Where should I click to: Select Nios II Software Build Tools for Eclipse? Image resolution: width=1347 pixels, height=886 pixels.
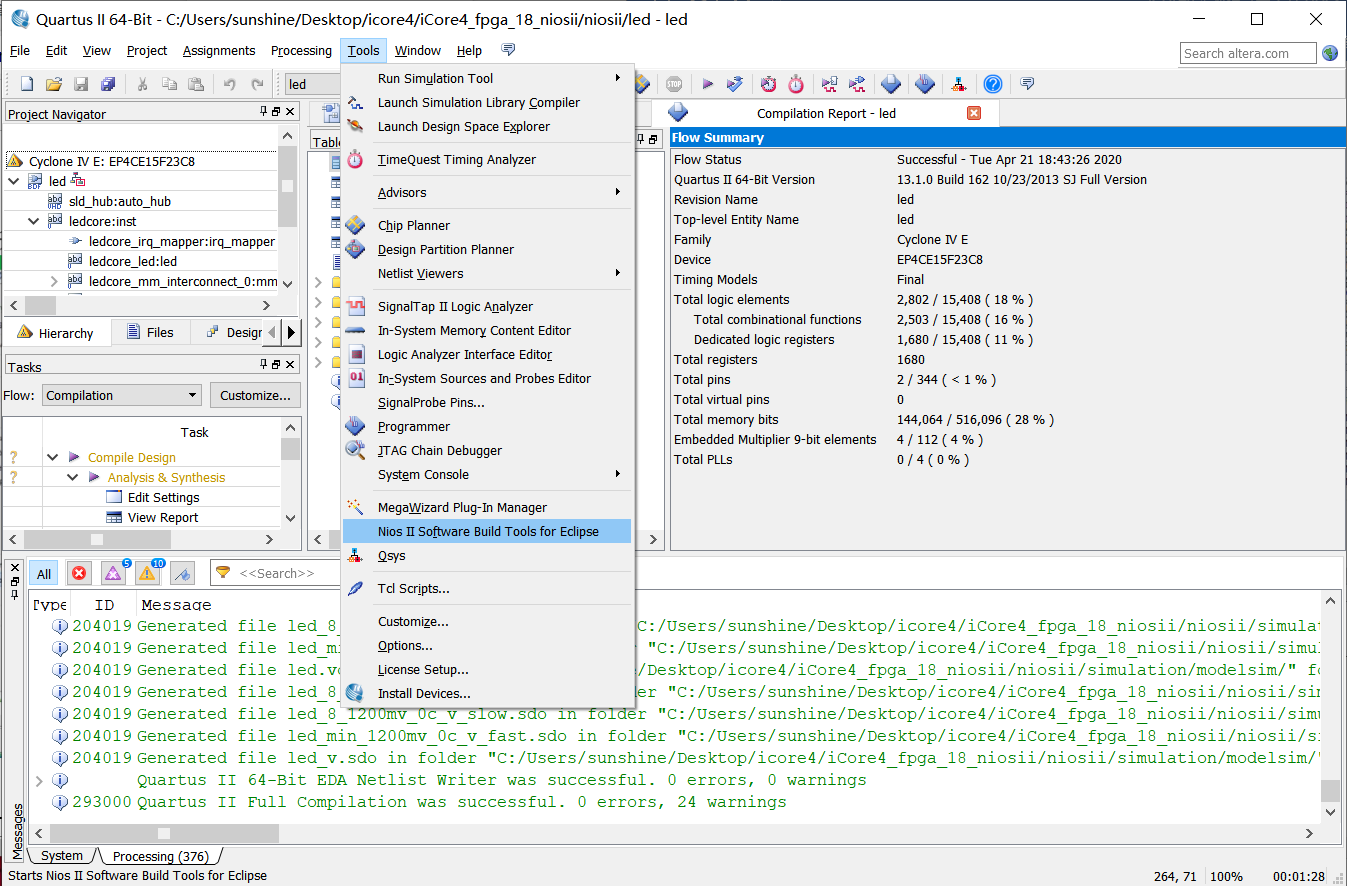coord(487,531)
